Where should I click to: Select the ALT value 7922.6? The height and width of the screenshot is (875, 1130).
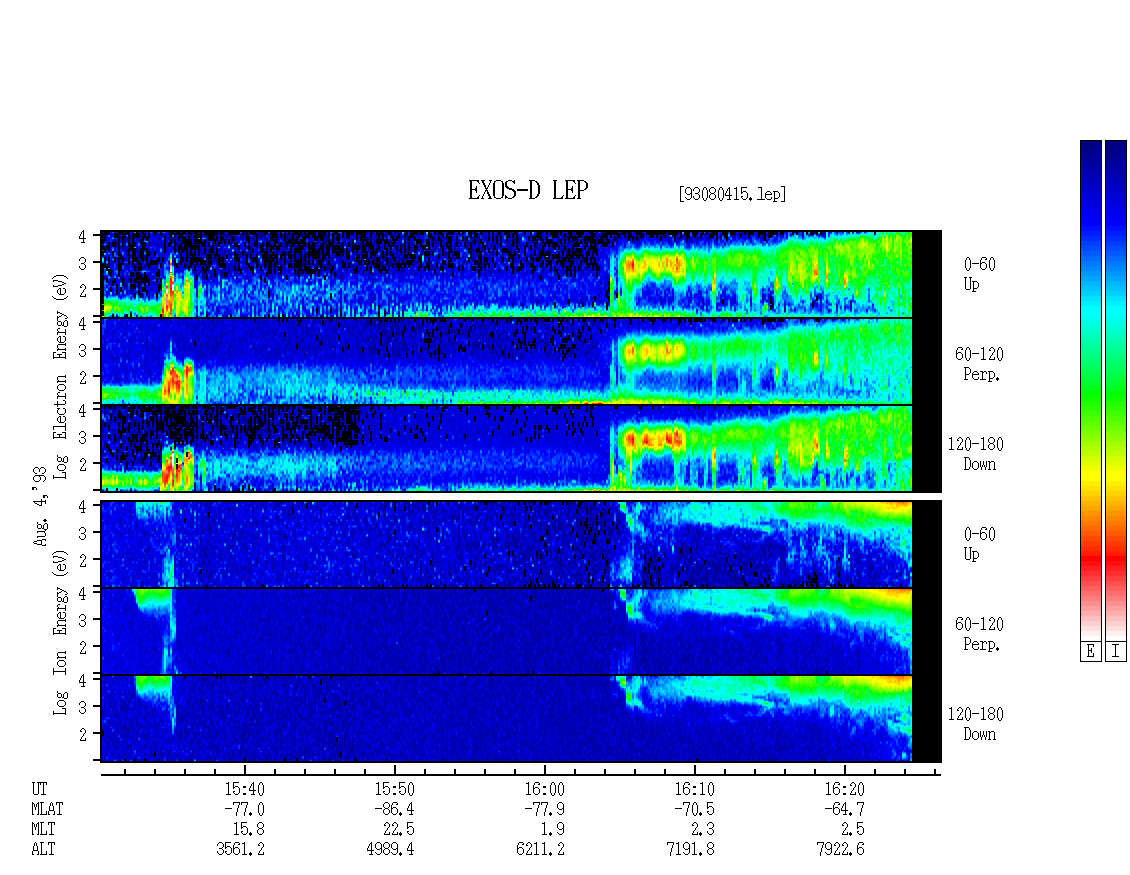840,850
